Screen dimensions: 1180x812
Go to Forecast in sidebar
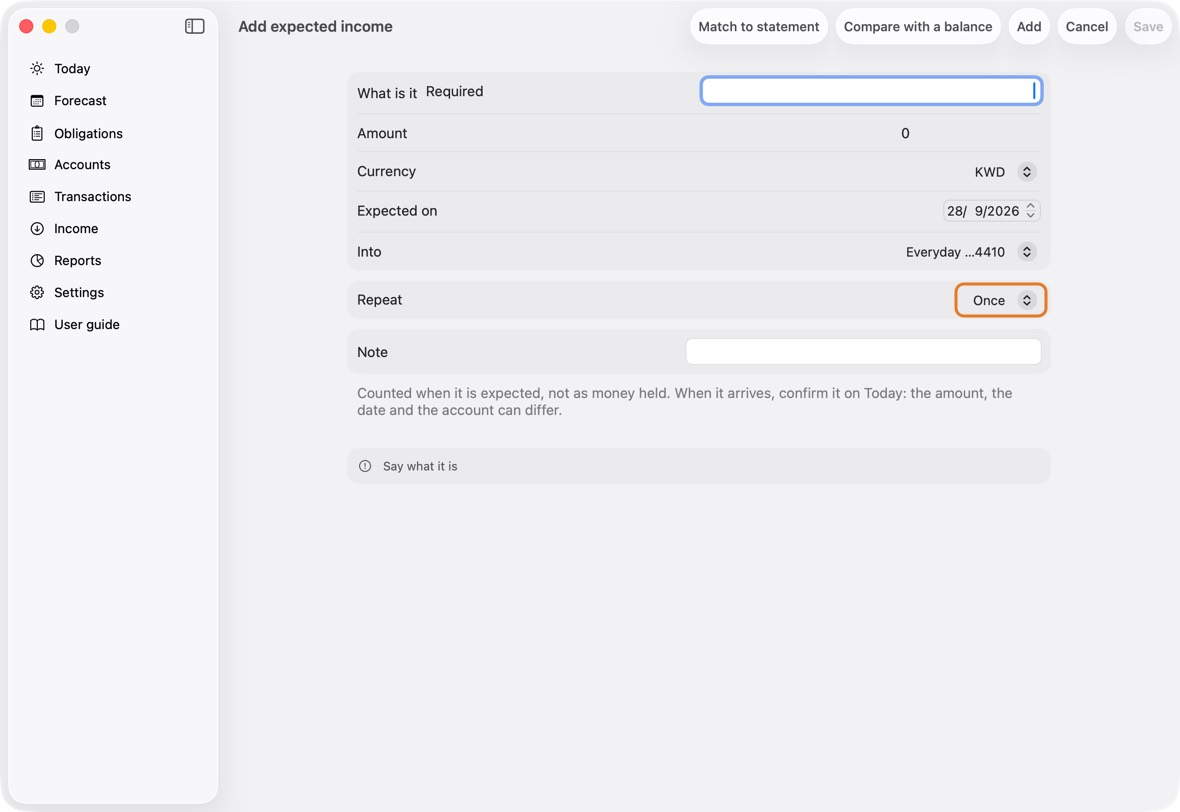tap(81, 101)
